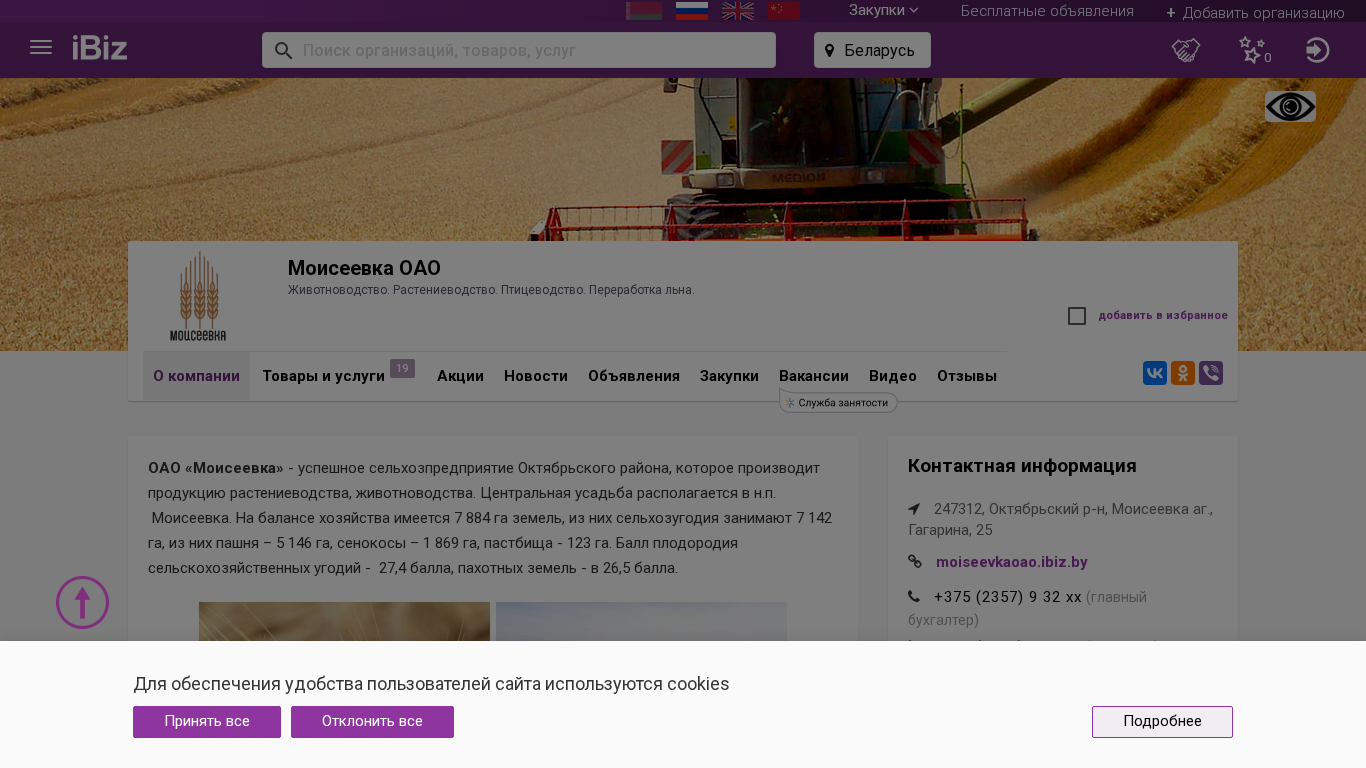This screenshot has width=1366, height=768.
Task: Click Принять все cookies button
Action: tap(207, 722)
